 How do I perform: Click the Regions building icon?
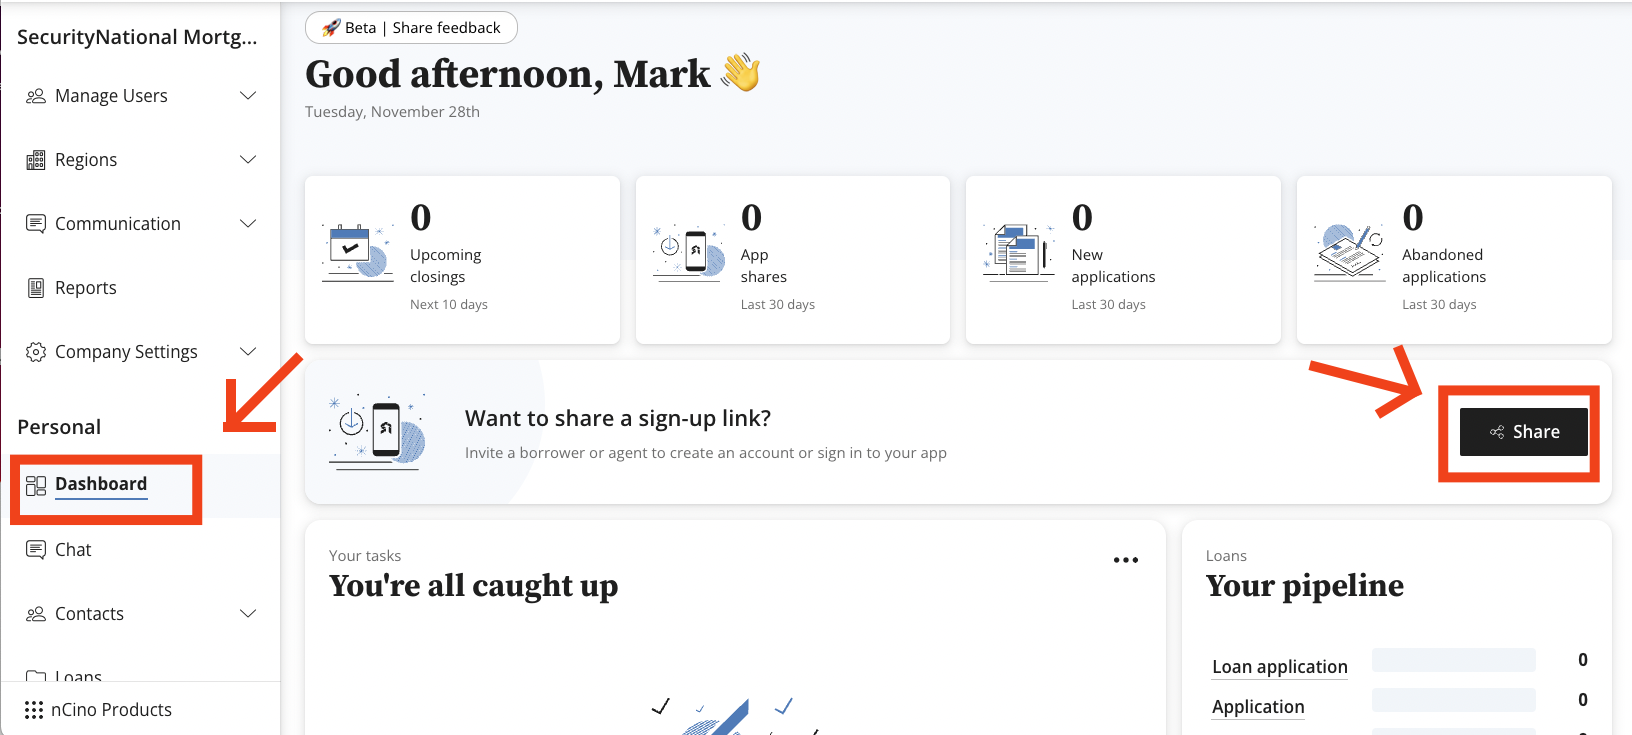(36, 160)
